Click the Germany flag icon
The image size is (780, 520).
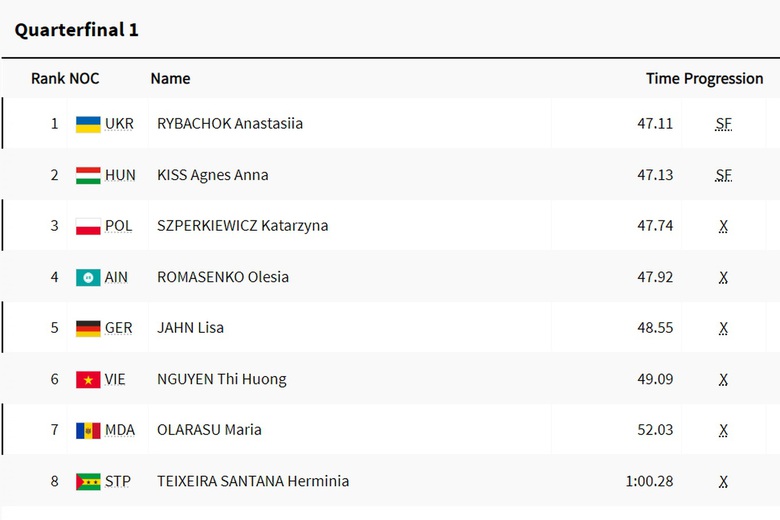[x=88, y=328]
